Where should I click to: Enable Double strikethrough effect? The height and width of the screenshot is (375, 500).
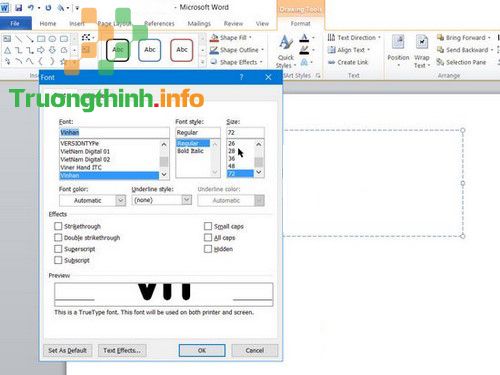tap(58, 238)
